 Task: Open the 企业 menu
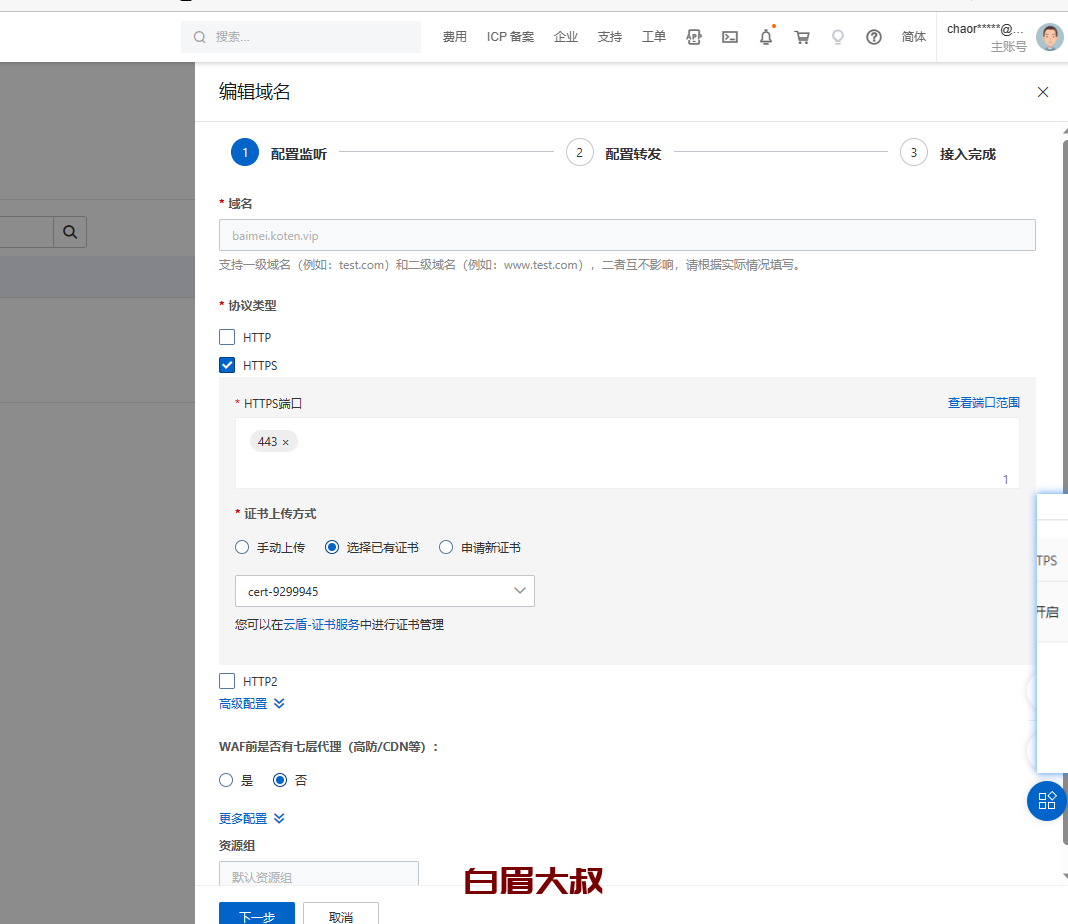[565, 37]
